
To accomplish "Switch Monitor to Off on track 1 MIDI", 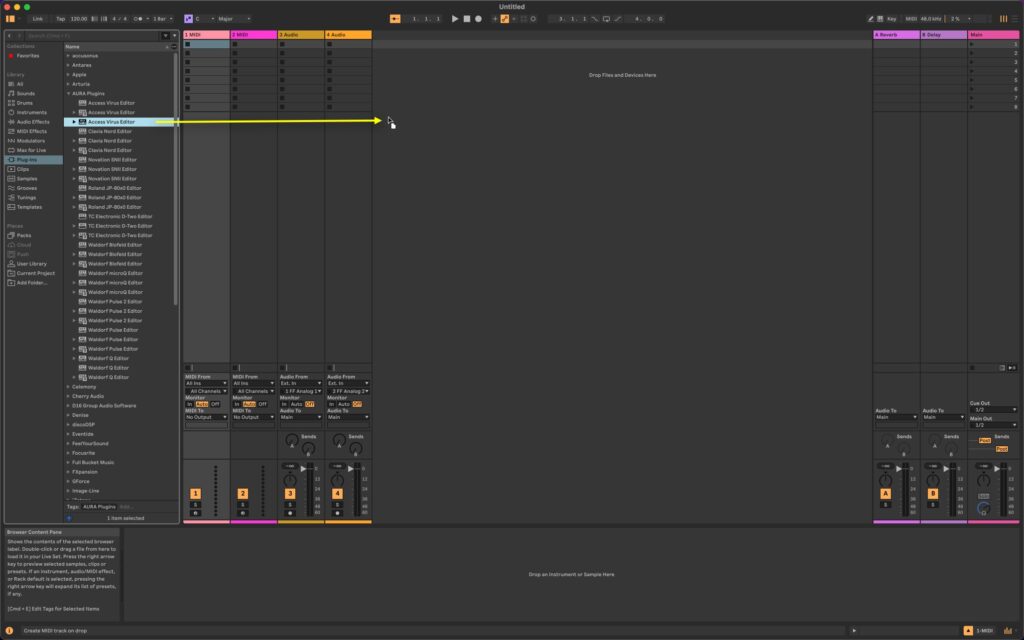I will pyautogui.click(x=217, y=404).
